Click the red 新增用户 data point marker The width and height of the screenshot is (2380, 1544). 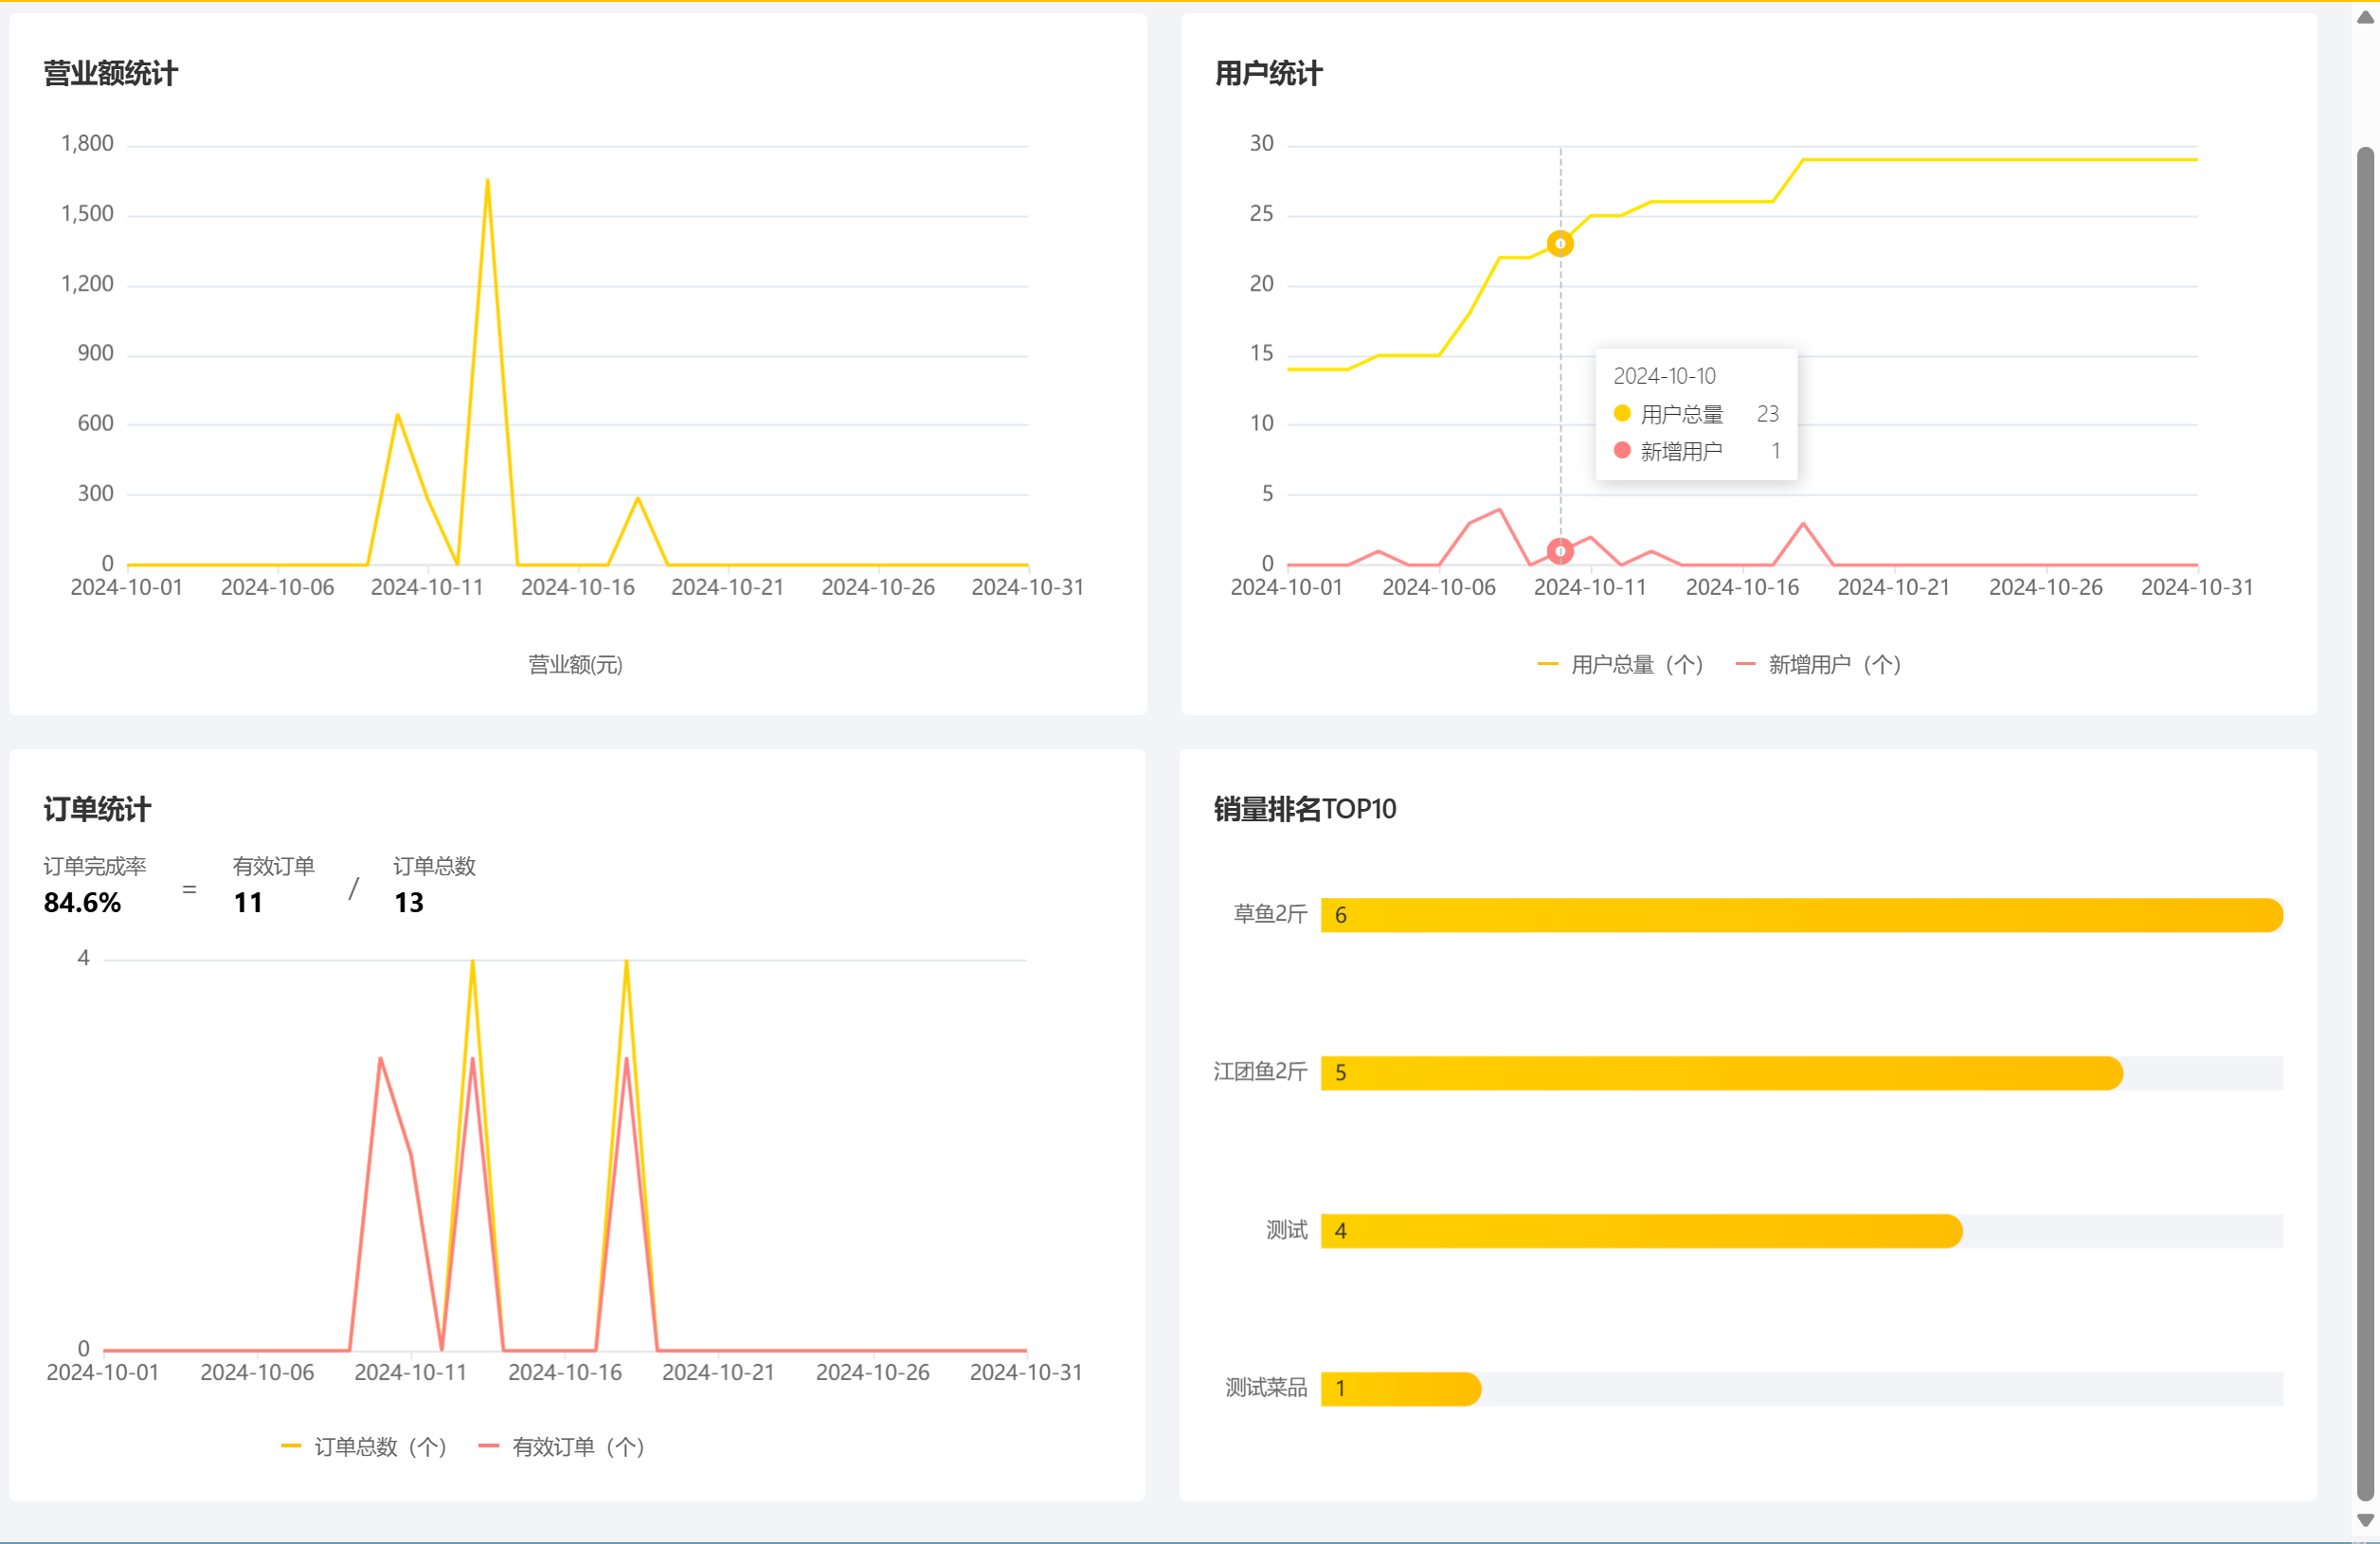[1559, 550]
